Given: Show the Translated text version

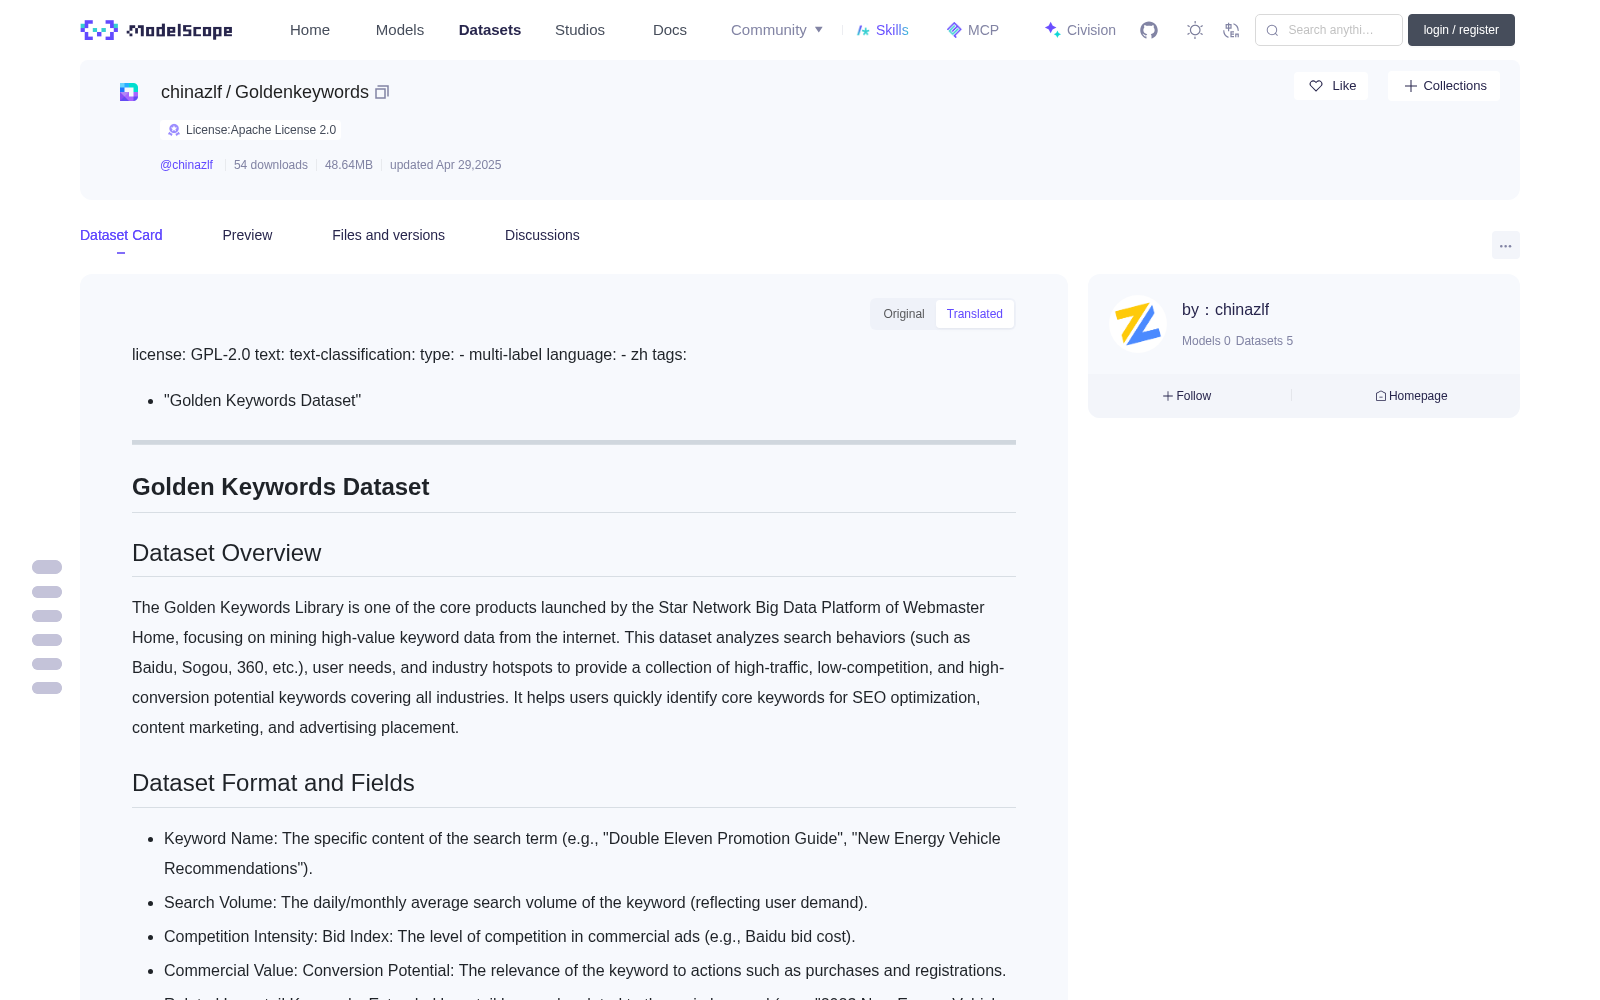Looking at the screenshot, I should (975, 314).
